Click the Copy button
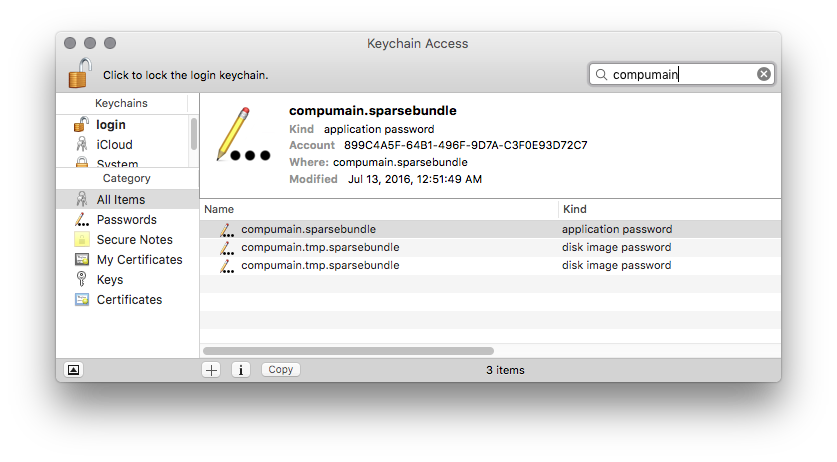Viewport: 837px width, 462px height. point(281,370)
